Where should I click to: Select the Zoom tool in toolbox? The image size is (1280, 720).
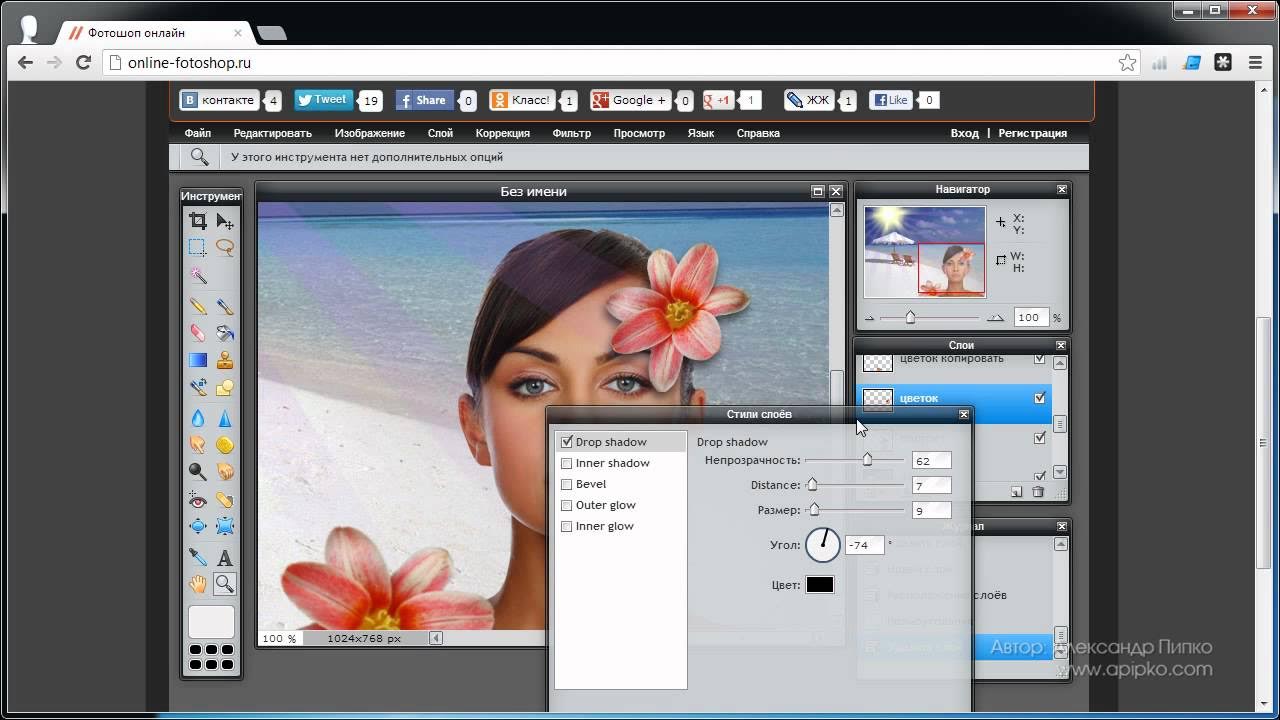pos(225,584)
